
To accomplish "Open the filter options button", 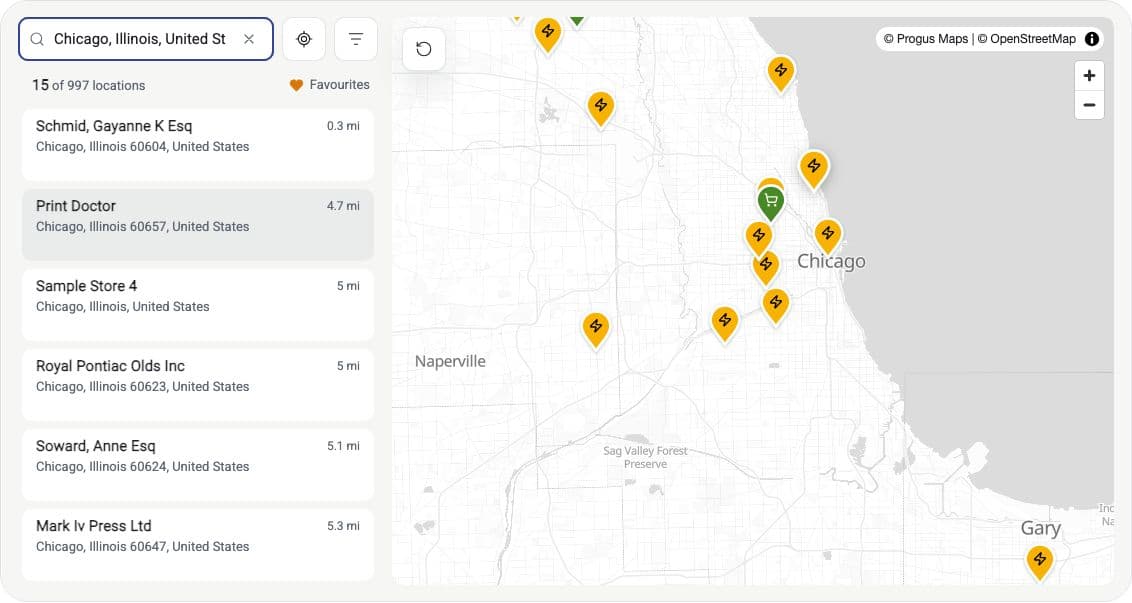I will coord(356,39).
